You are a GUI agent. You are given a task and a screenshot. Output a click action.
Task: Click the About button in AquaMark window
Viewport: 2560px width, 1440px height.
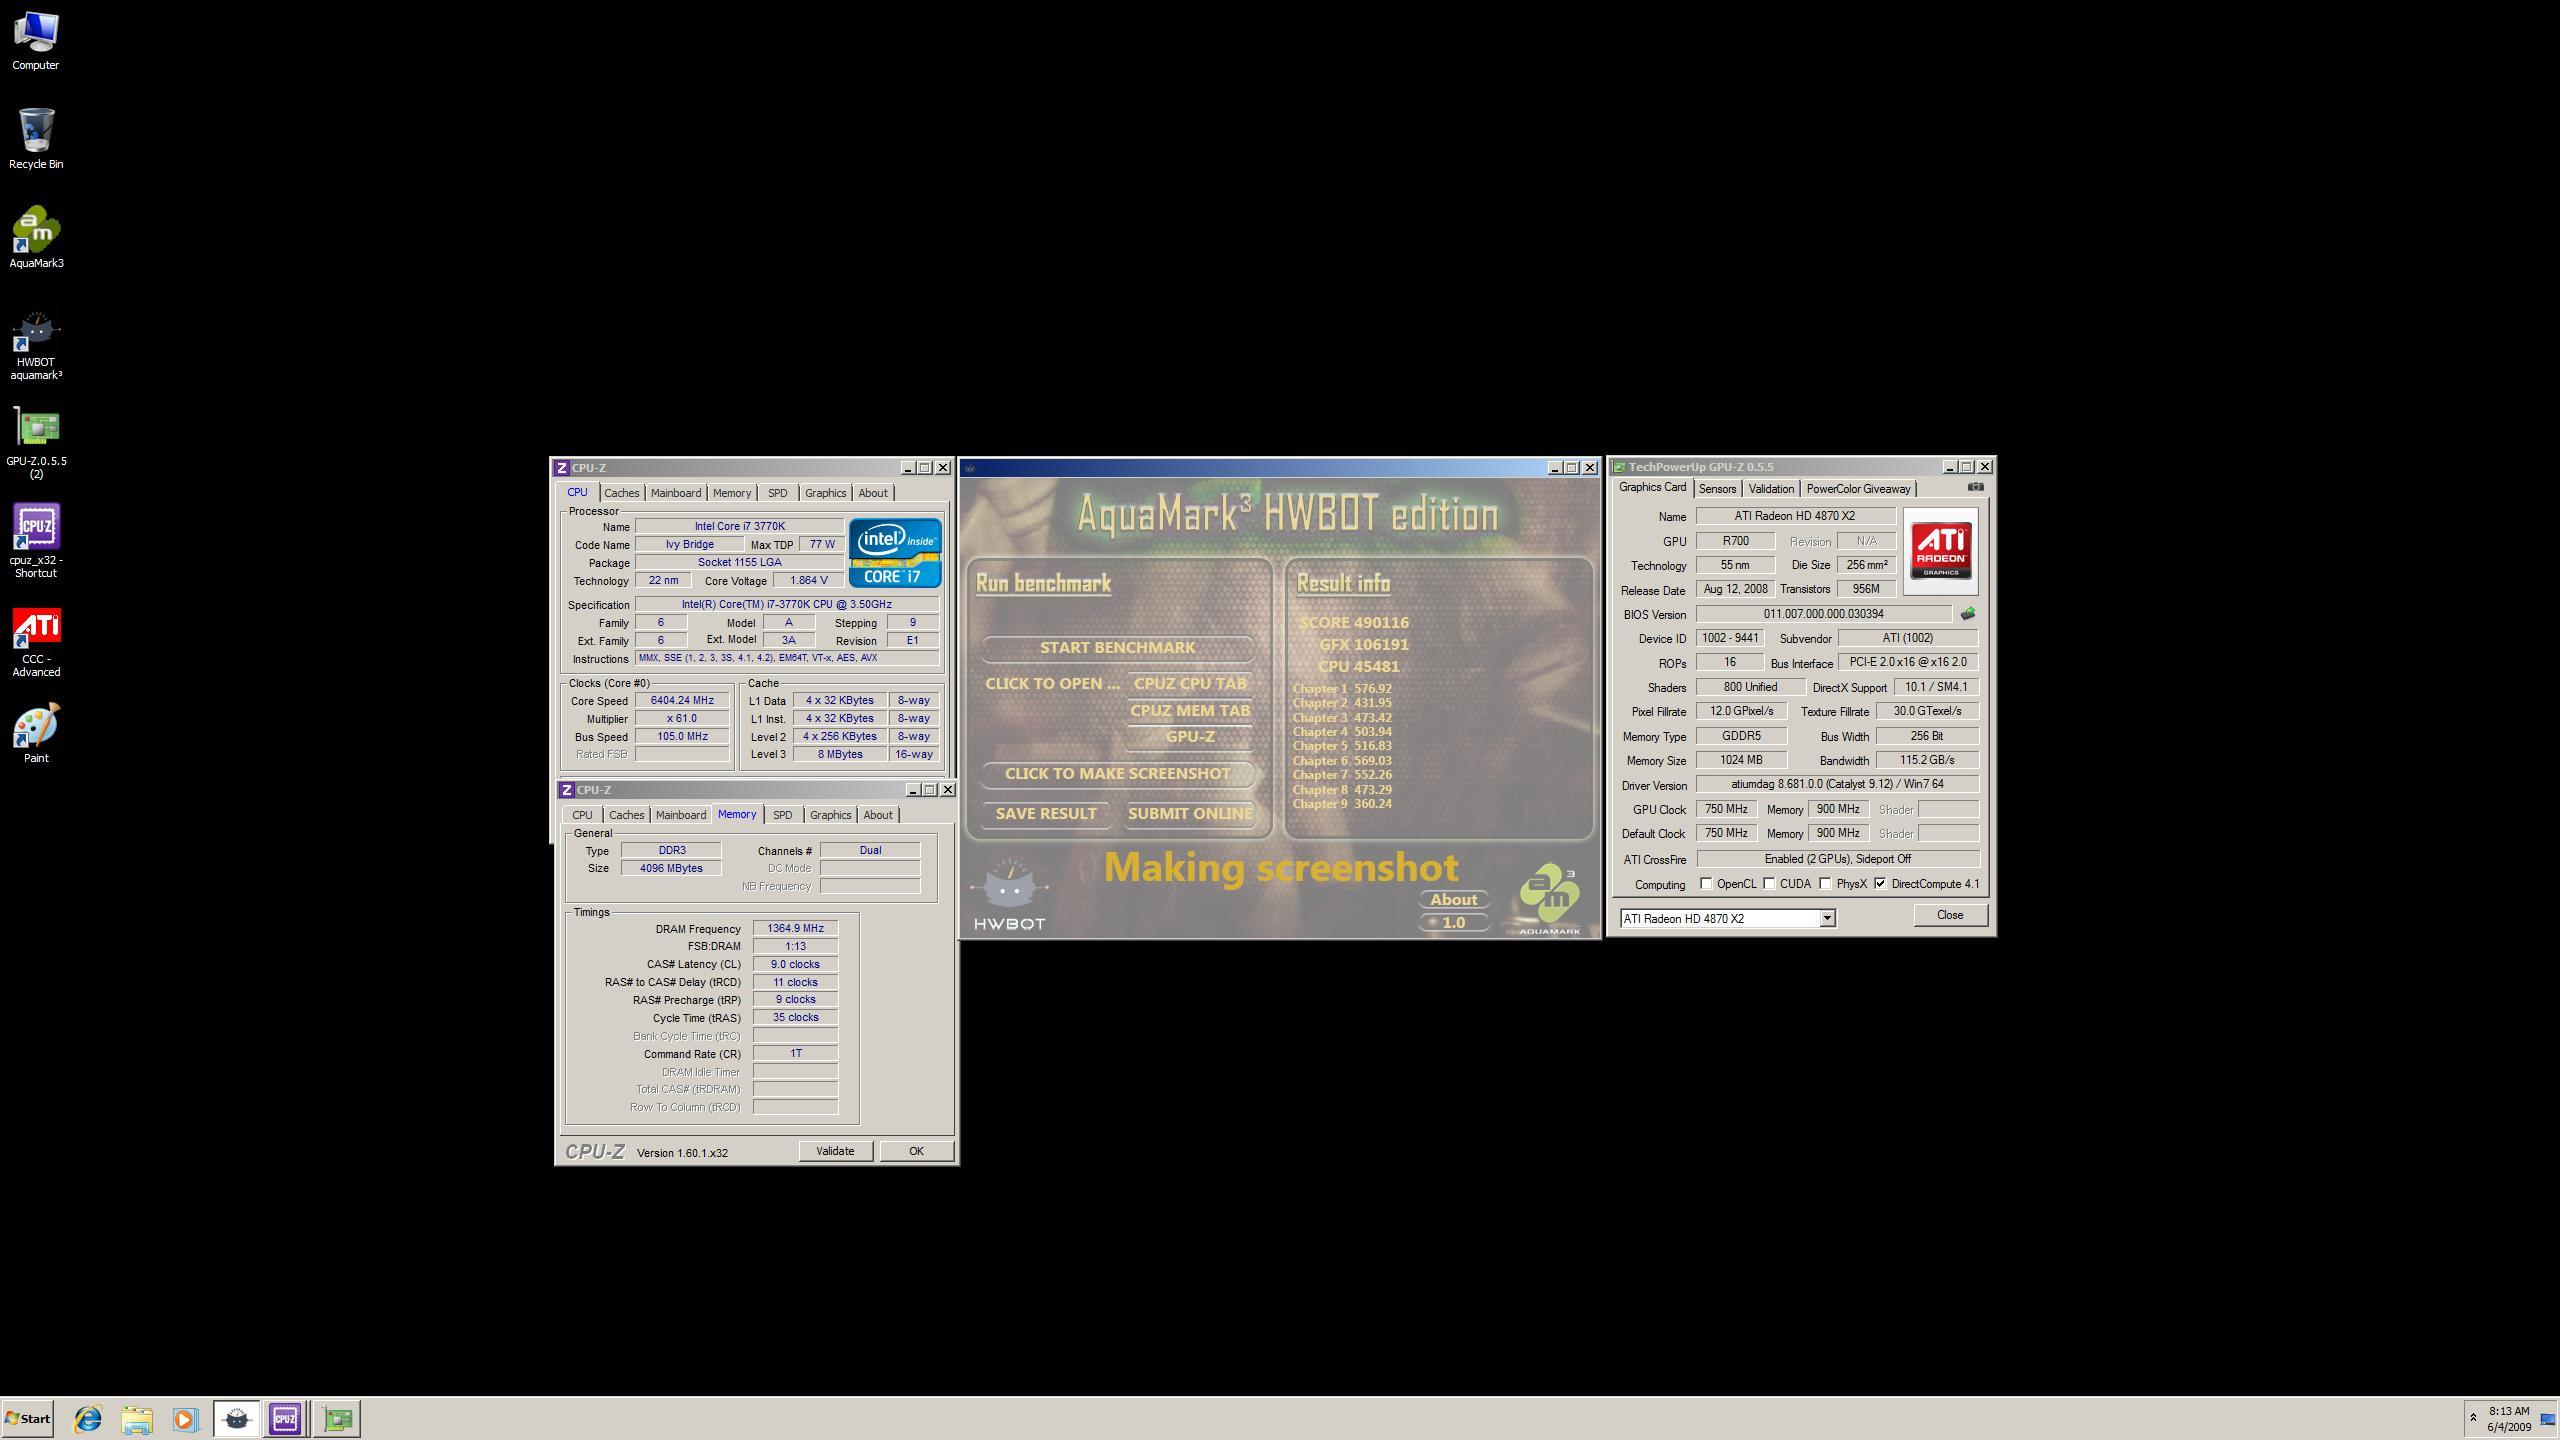(x=1453, y=900)
